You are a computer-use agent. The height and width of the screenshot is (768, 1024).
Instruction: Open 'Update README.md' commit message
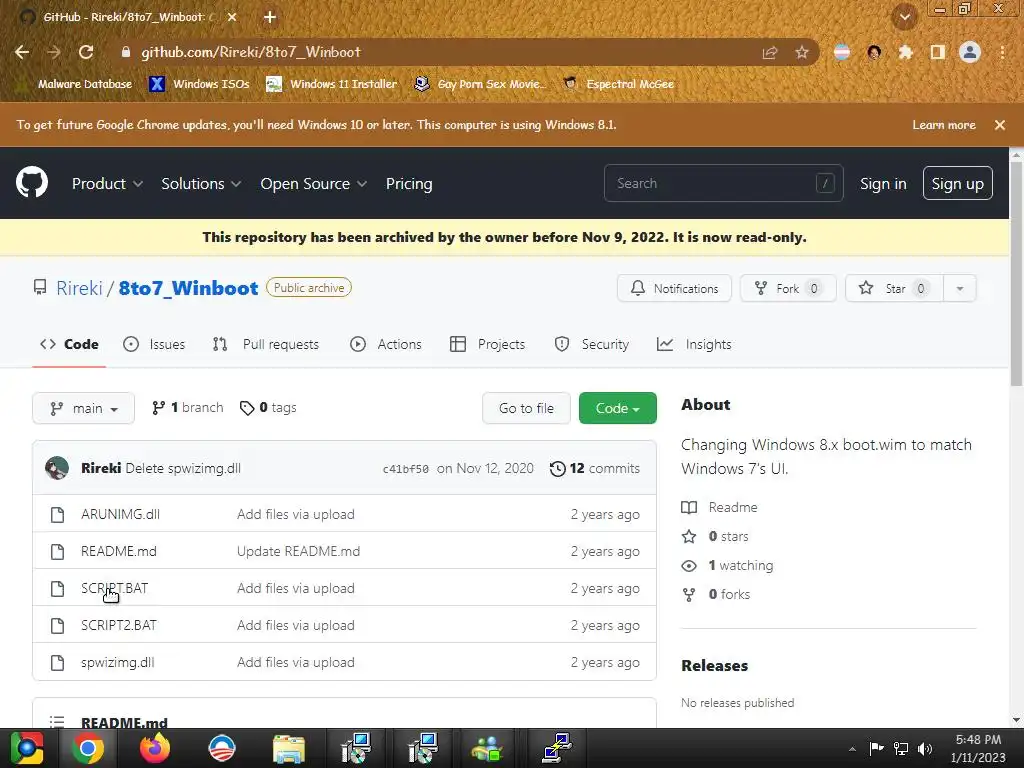pyautogui.click(x=298, y=551)
